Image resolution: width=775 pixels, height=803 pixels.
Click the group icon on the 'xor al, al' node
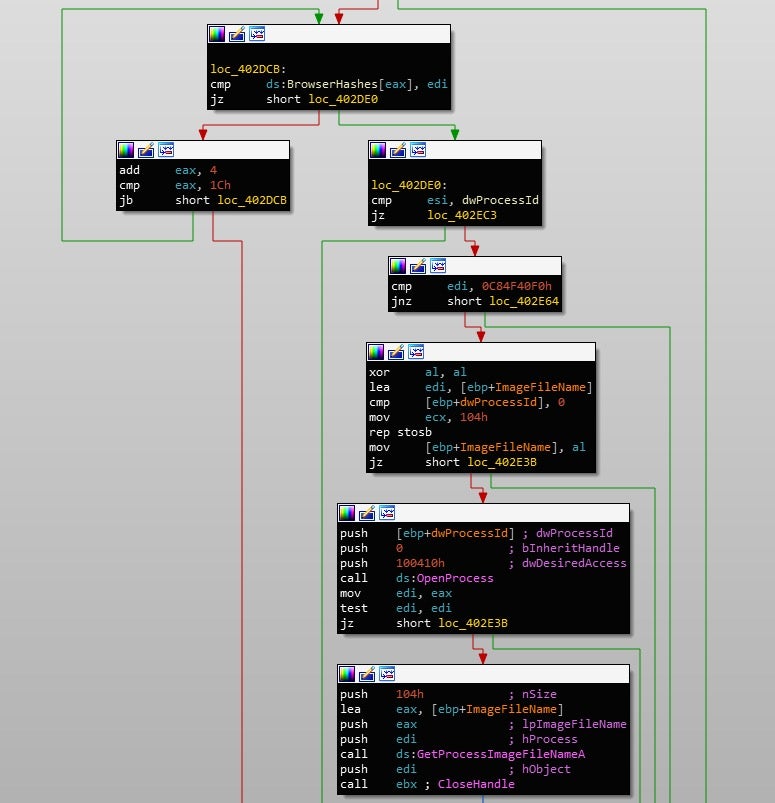click(416, 352)
